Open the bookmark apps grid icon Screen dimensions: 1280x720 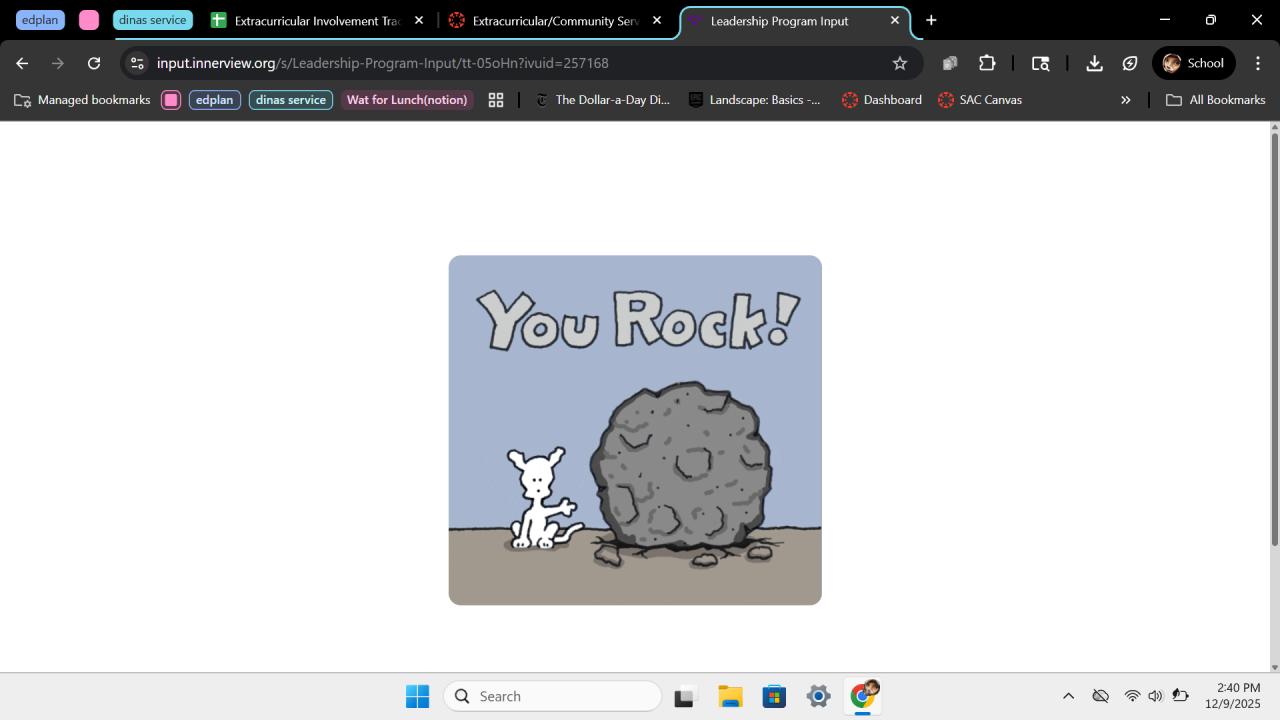click(496, 100)
